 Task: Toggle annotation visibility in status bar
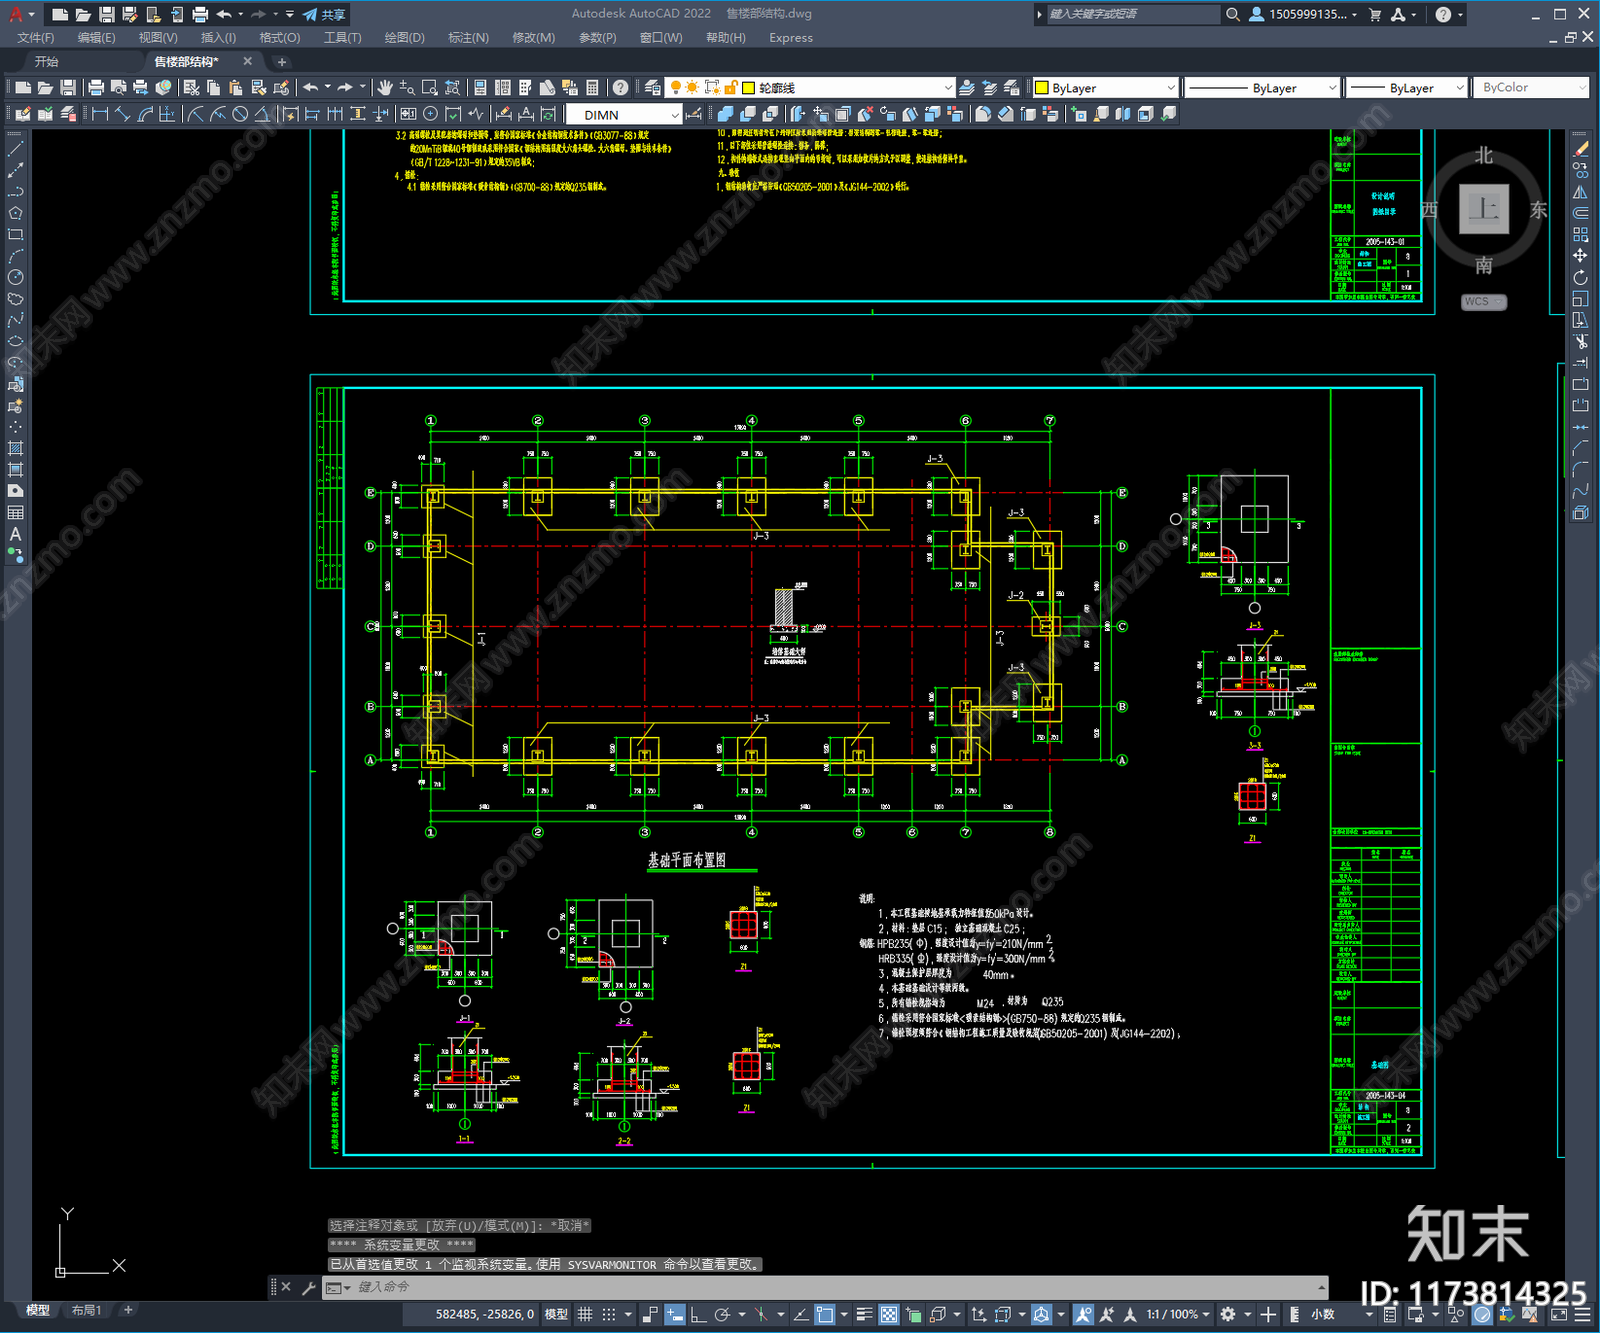click(1083, 1314)
